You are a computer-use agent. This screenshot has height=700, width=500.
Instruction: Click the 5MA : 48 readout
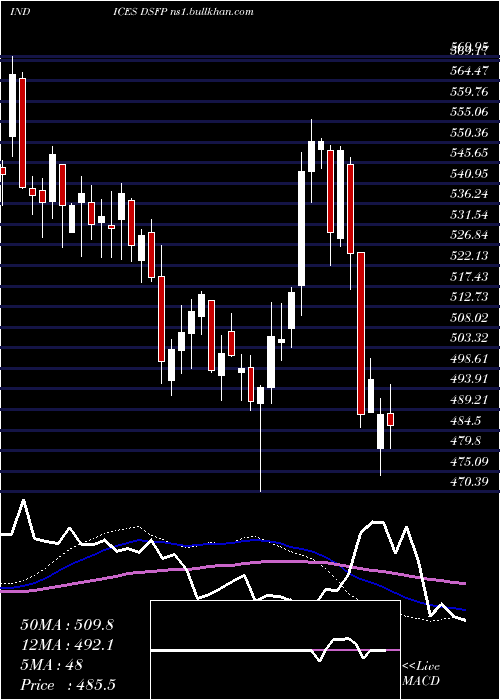click(52, 665)
